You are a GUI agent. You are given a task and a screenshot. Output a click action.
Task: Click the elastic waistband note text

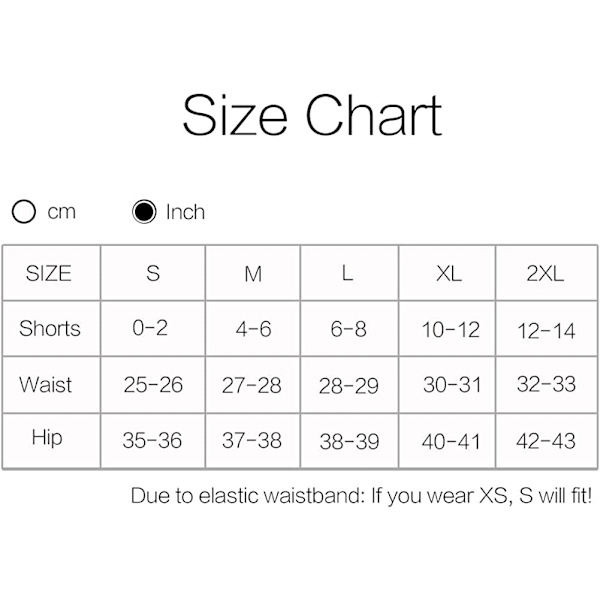360,497
